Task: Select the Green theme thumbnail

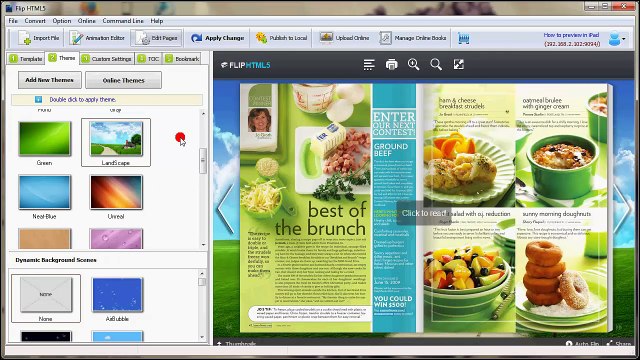Action: point(44,139)
